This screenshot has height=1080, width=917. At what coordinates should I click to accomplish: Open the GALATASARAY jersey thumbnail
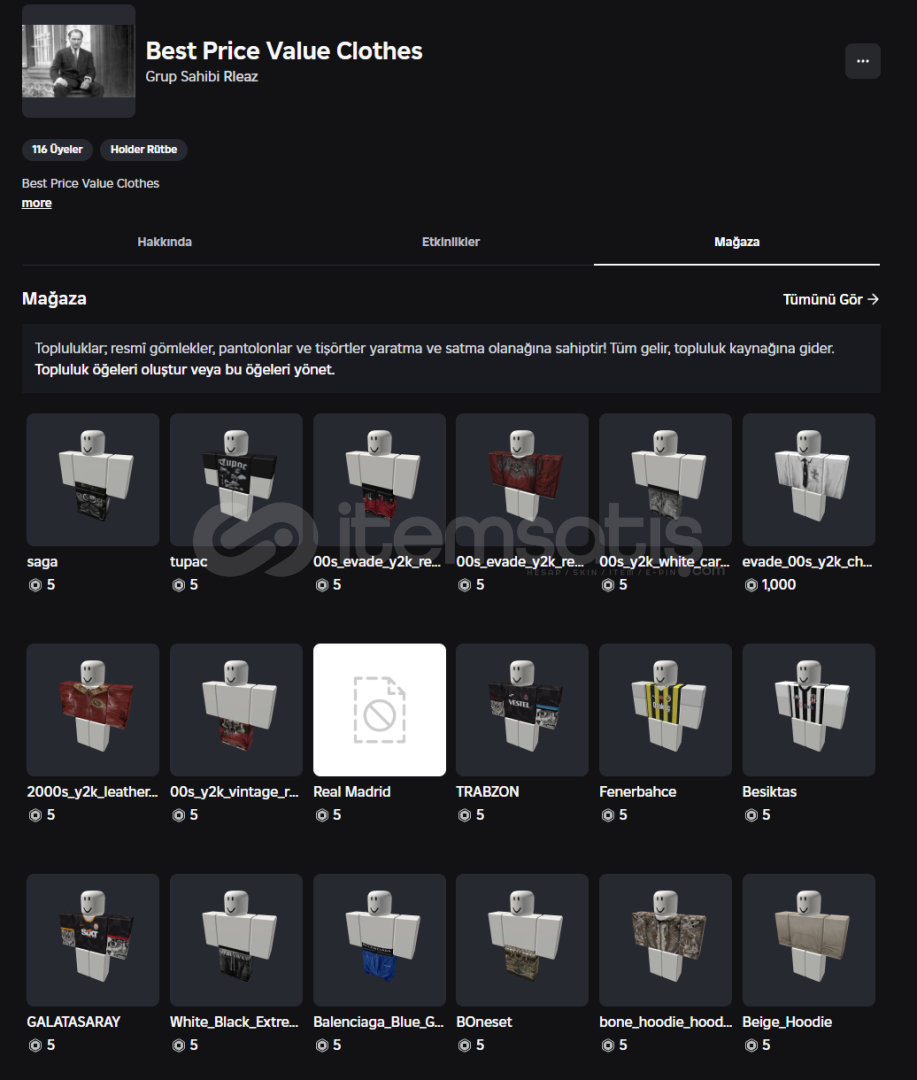point(93,940)
